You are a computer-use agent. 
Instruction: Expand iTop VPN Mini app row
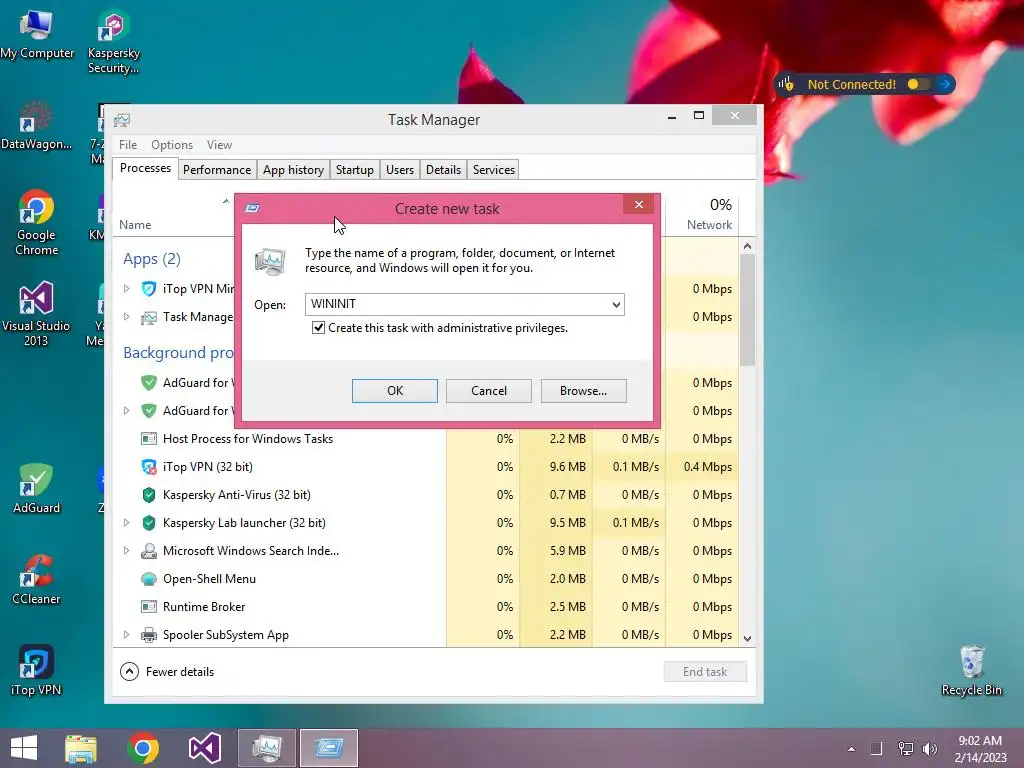[127, 289]
